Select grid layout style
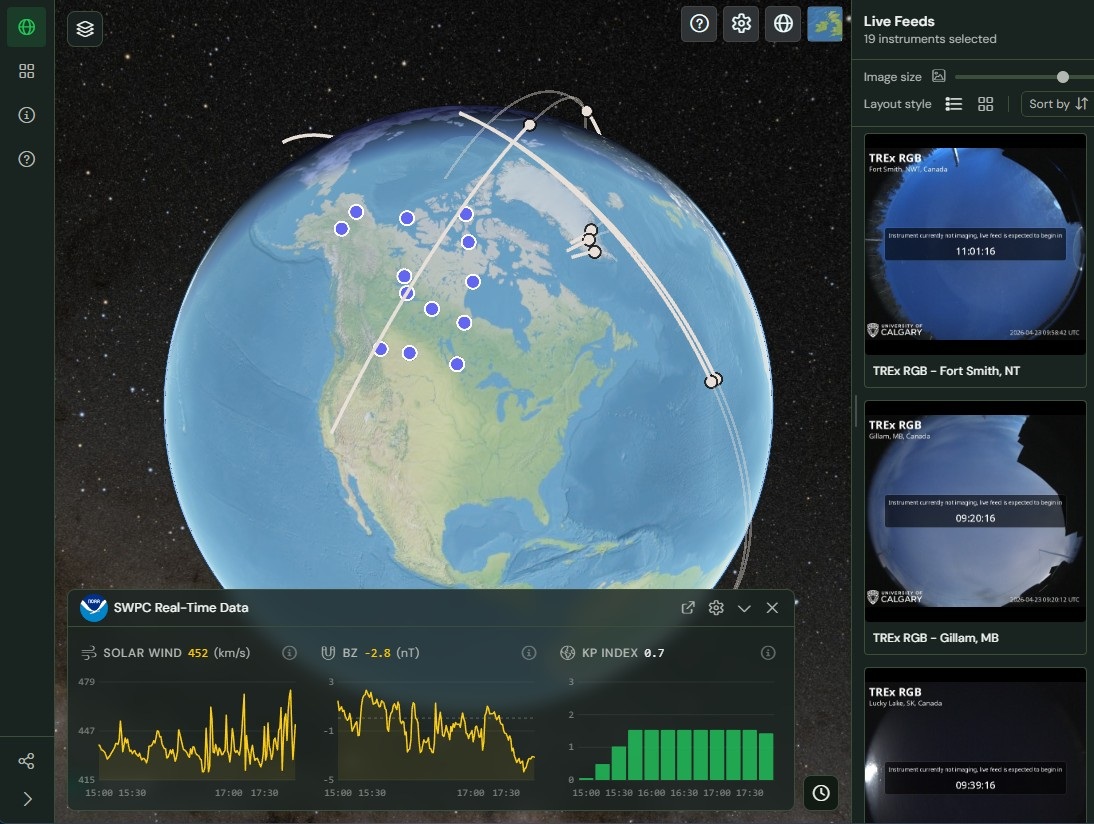The height and width of the screenshot is (824, 1094). click(985, 104)
